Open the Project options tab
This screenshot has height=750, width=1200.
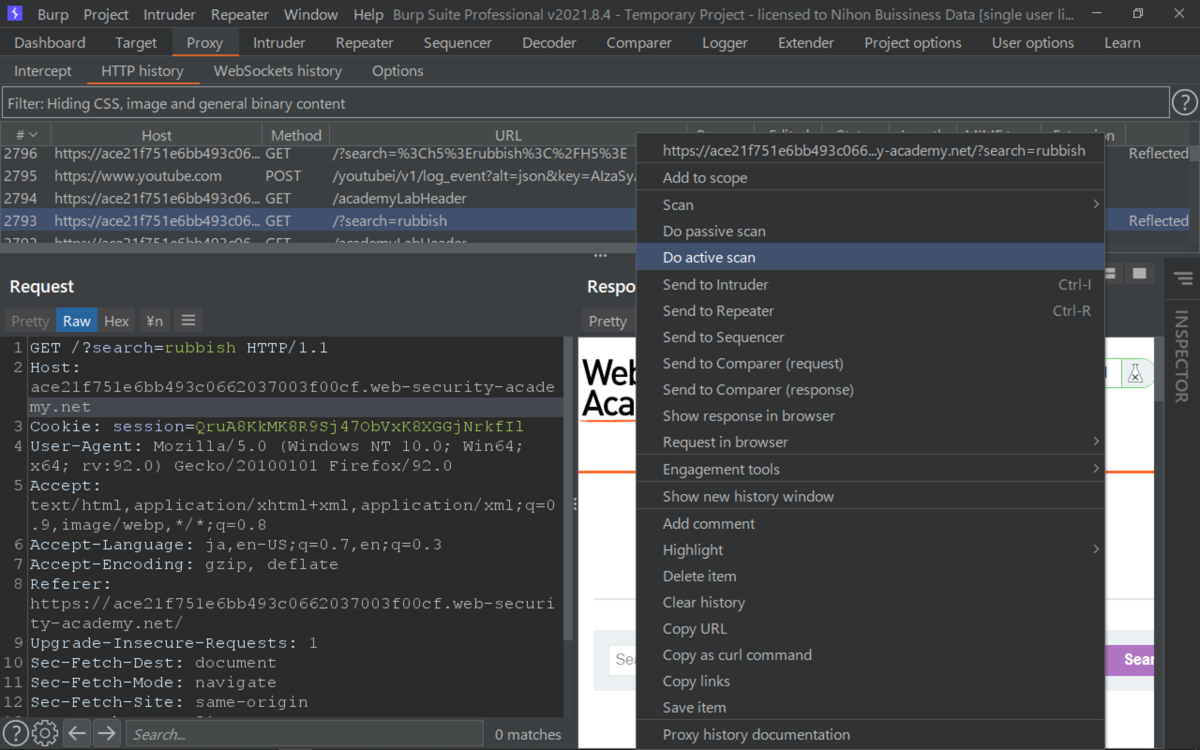[913, 43]
